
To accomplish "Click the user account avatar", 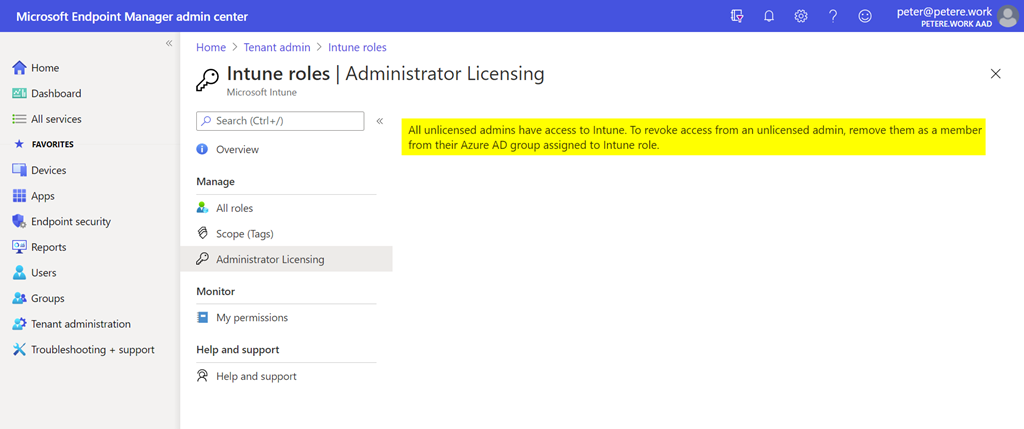I will [x=1007, y=16].
